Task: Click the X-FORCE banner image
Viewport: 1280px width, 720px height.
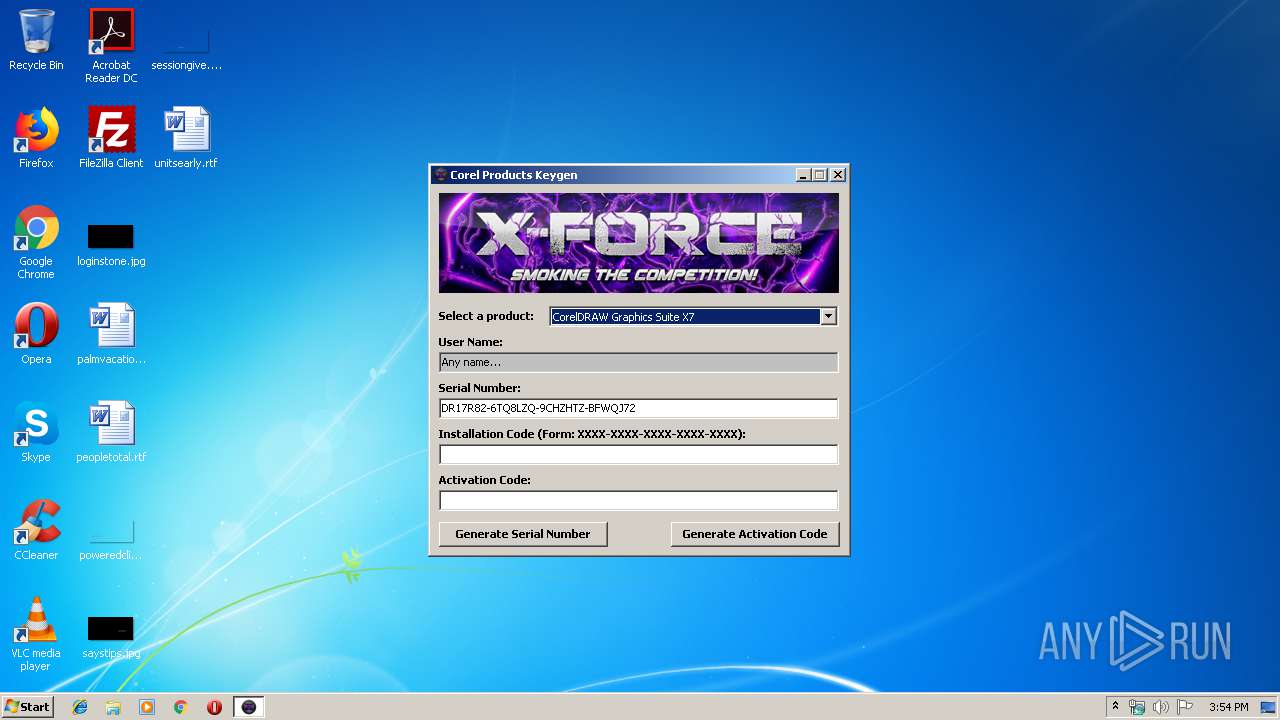Action: (639, 243)
